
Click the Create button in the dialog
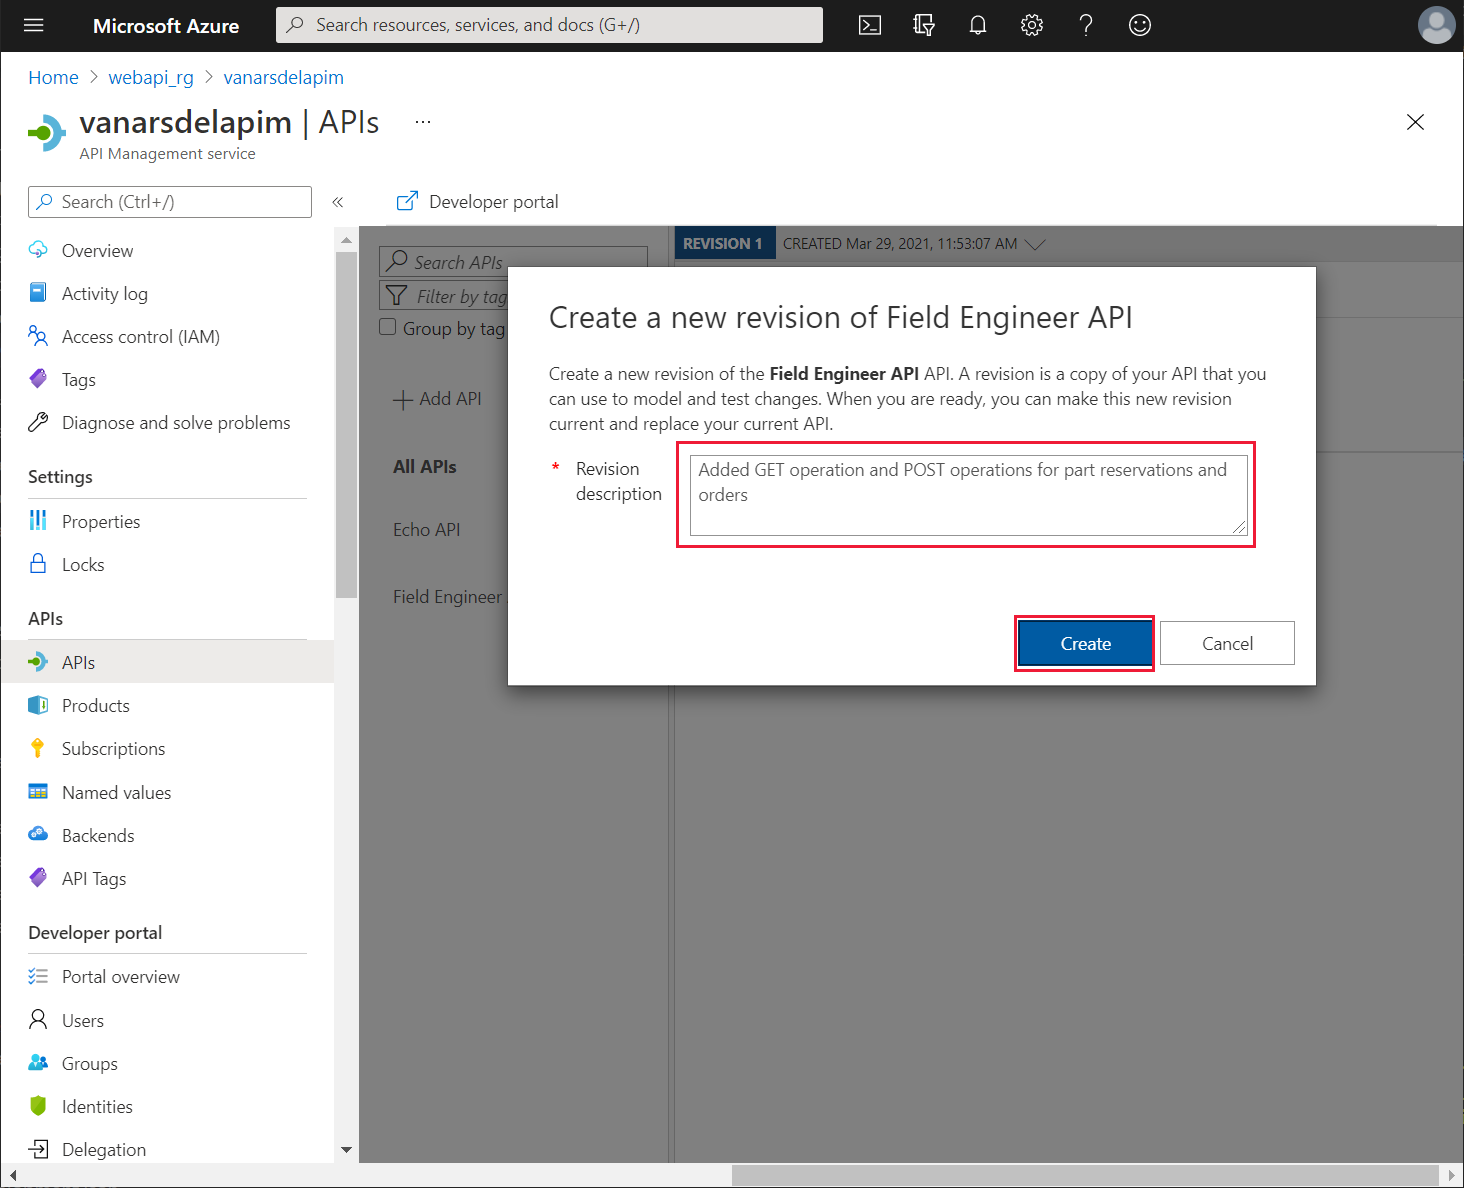tap(1085, 643)
